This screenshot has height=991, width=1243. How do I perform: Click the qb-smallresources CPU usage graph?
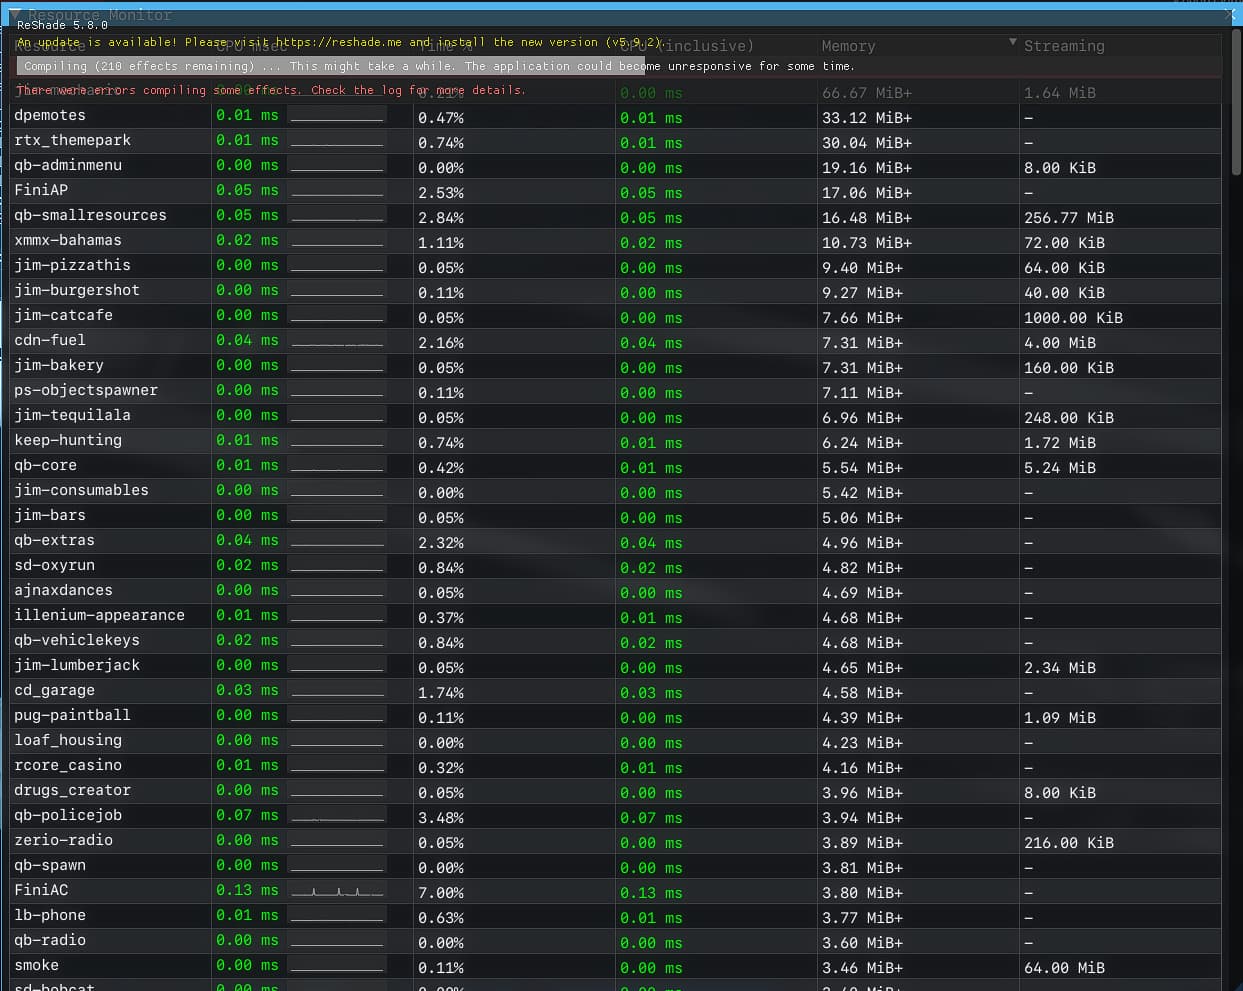(337, 215)
